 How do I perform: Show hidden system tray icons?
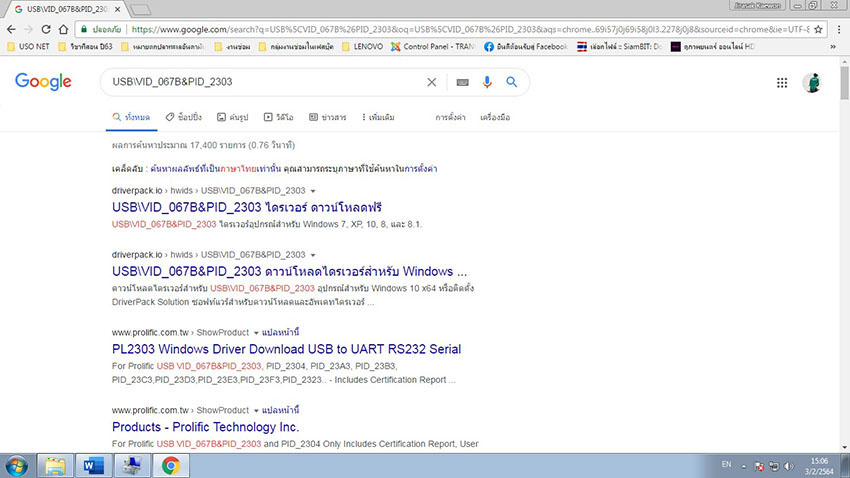(x=744, y=466)
